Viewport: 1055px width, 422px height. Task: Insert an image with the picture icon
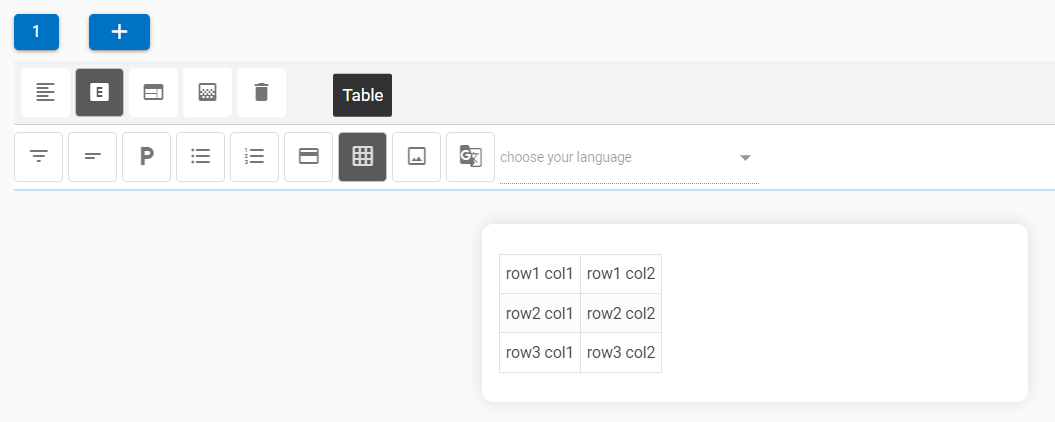(417, 157)
